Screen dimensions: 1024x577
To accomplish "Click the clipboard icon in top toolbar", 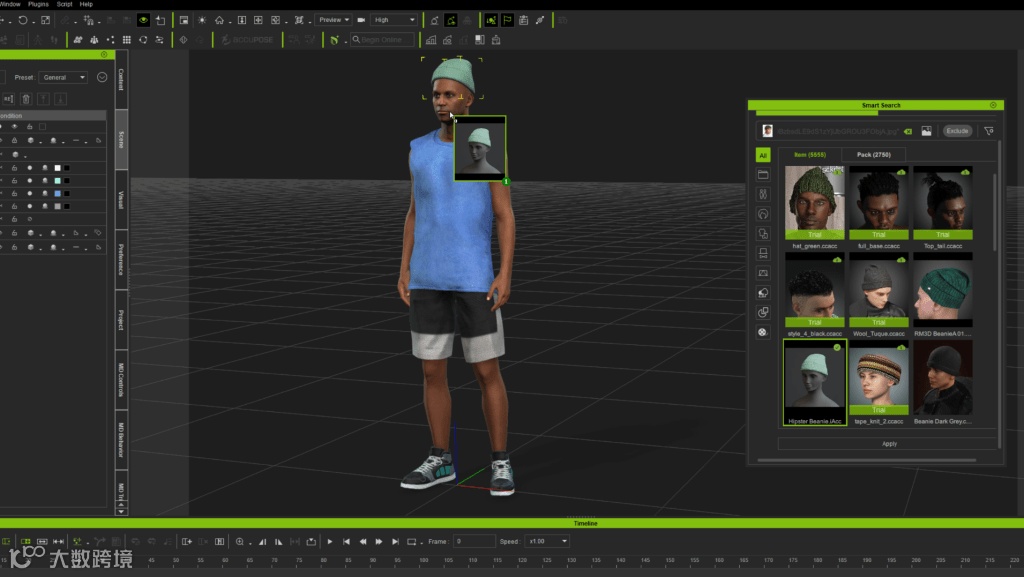I will pyautogui.click(x=523, y=20).
